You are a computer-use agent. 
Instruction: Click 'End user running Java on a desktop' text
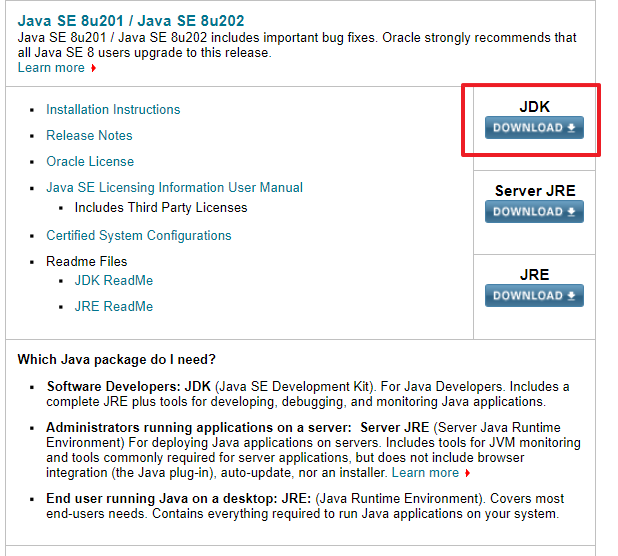pos(163,498)
